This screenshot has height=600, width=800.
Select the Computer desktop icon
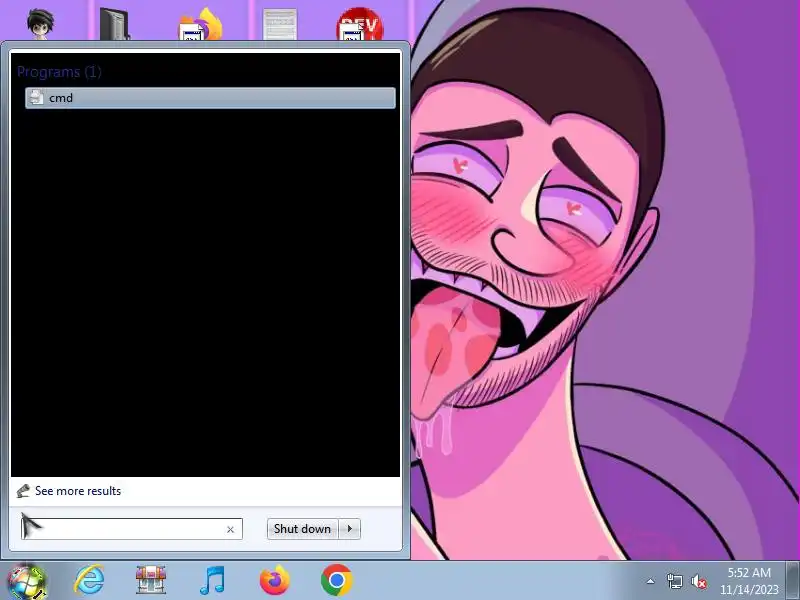click(114, 23)
